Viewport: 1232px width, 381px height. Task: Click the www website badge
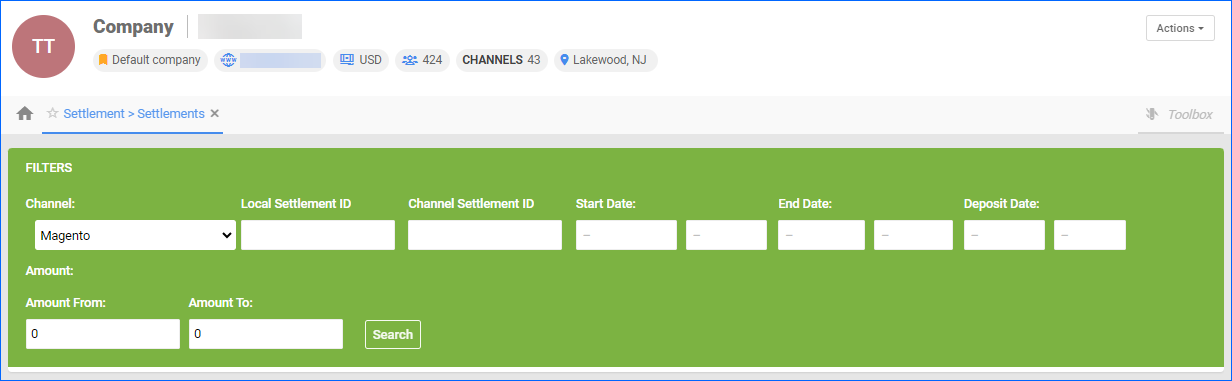[270, 60]
